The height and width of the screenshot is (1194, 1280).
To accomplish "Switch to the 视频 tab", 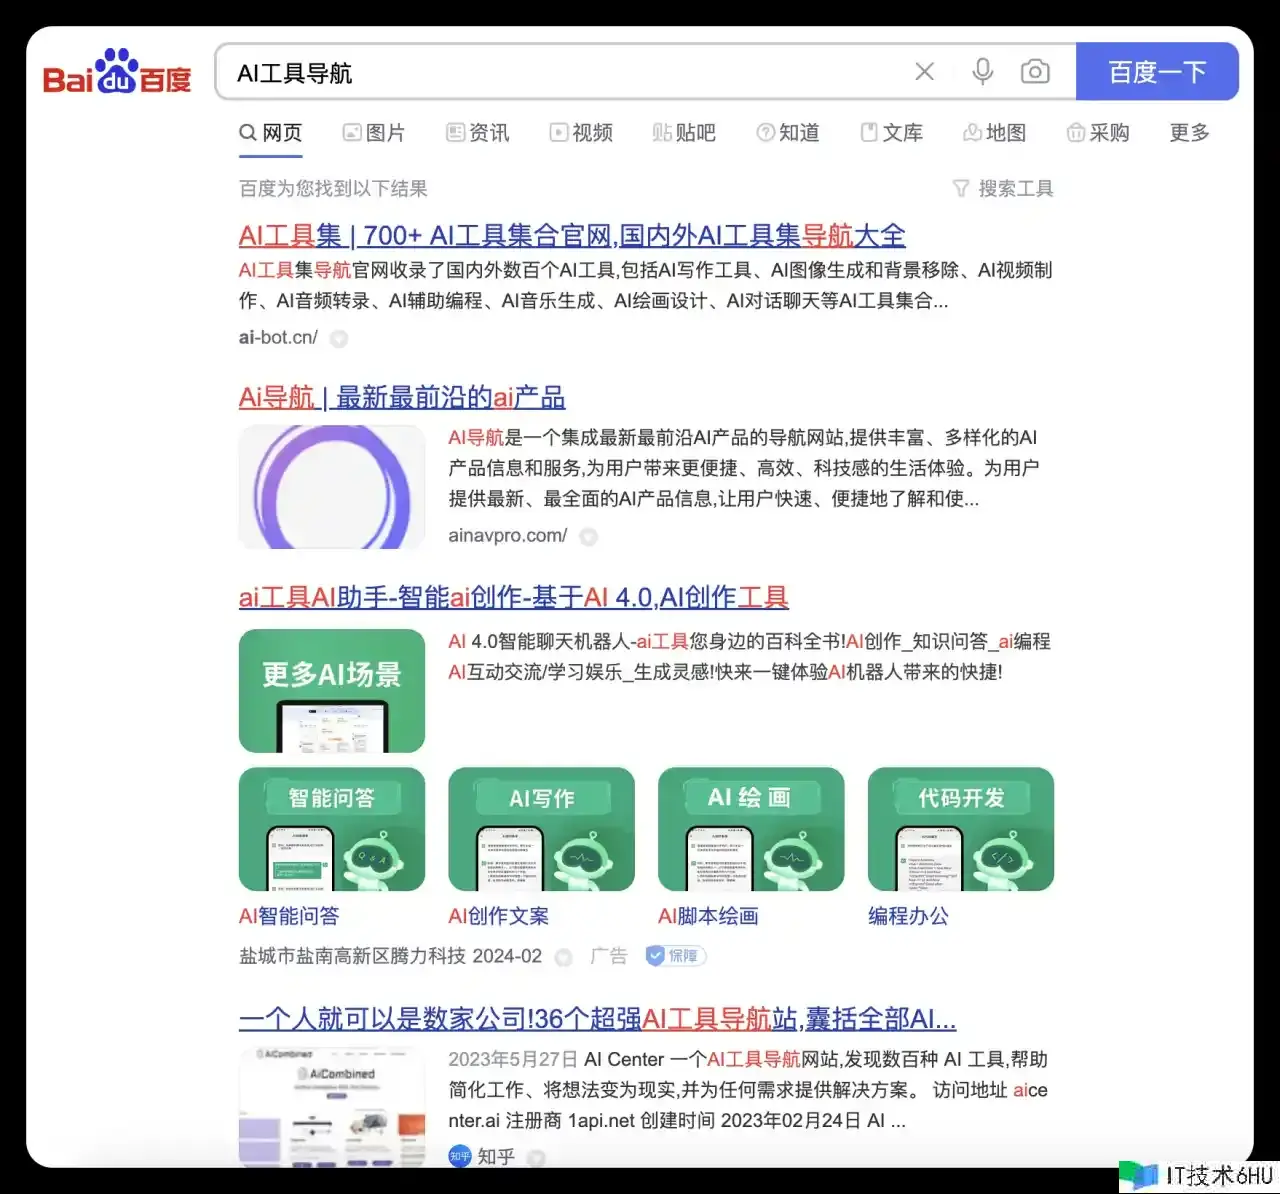I will point(581,133).
